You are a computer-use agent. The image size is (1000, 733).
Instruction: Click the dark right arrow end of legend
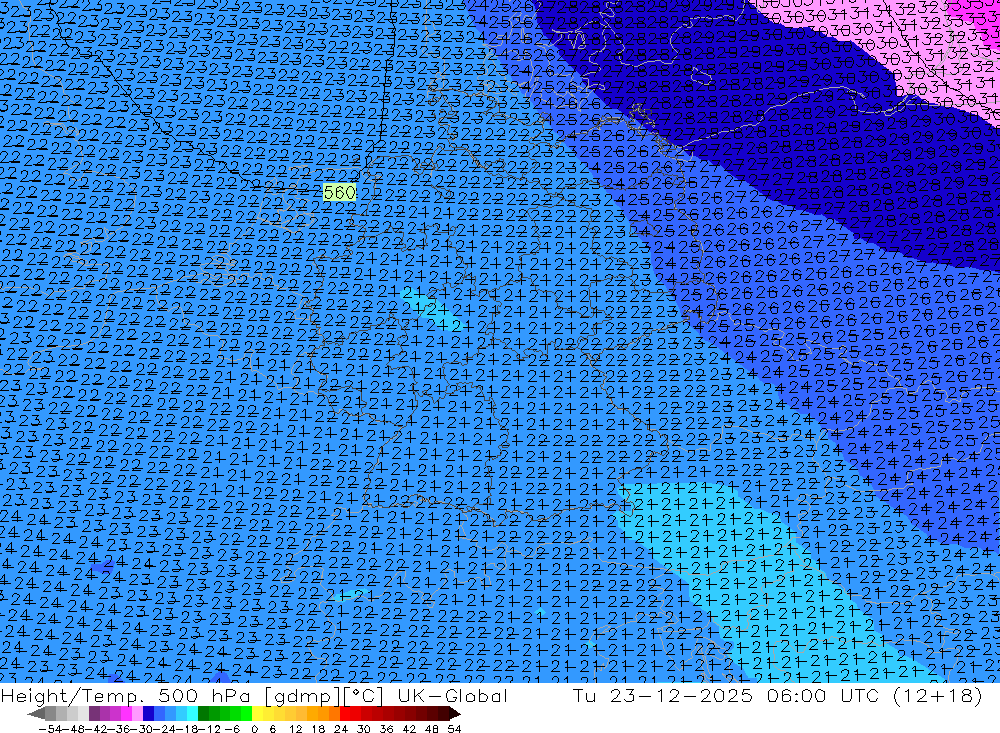tap(455, 714)
